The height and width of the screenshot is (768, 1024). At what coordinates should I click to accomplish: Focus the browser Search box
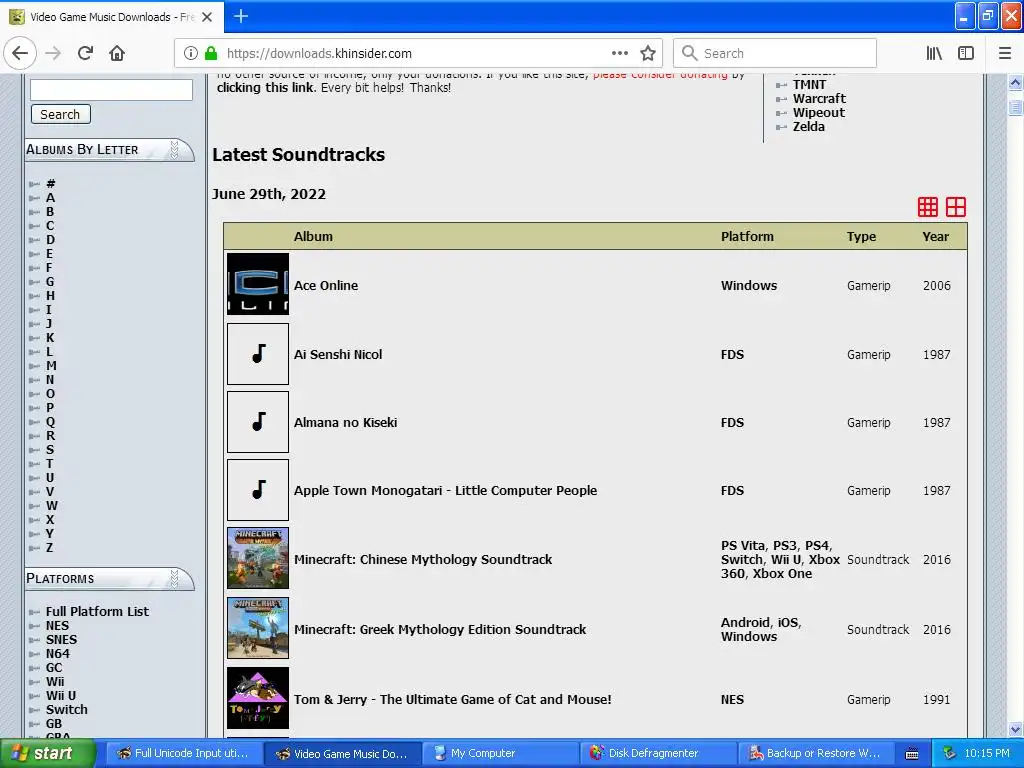point(775,53)
